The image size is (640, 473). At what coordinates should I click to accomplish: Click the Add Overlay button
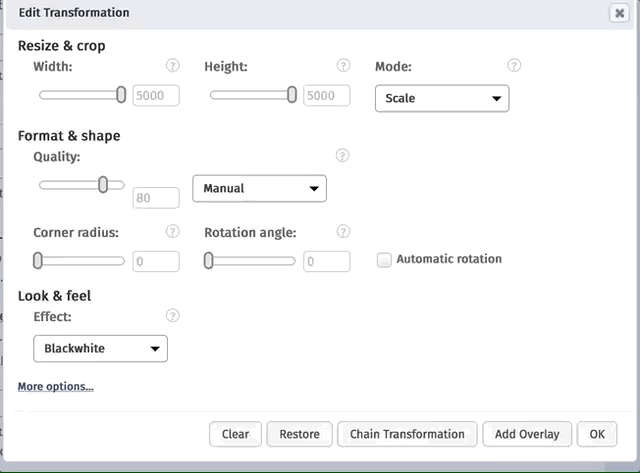pos(527,434)
